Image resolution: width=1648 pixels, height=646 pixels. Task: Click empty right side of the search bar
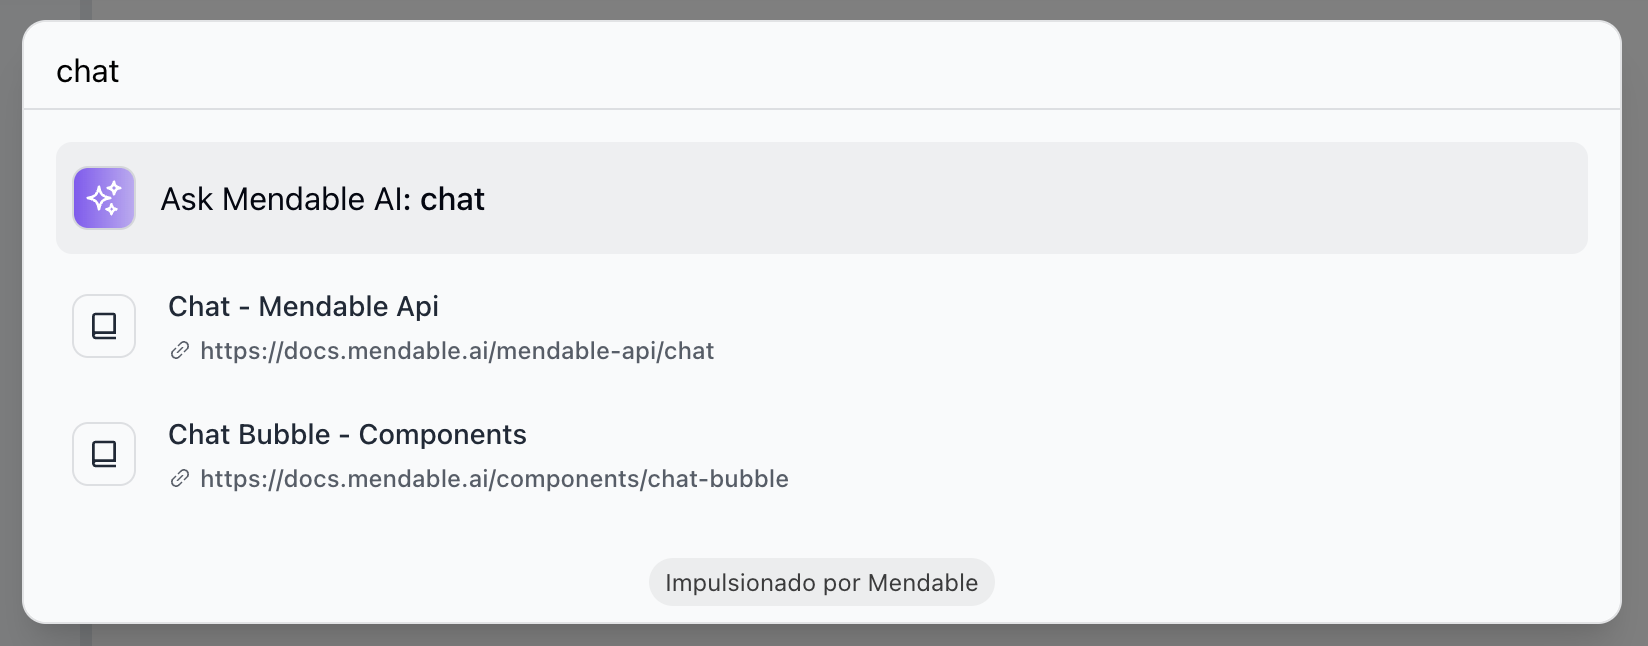point(1300,71)
